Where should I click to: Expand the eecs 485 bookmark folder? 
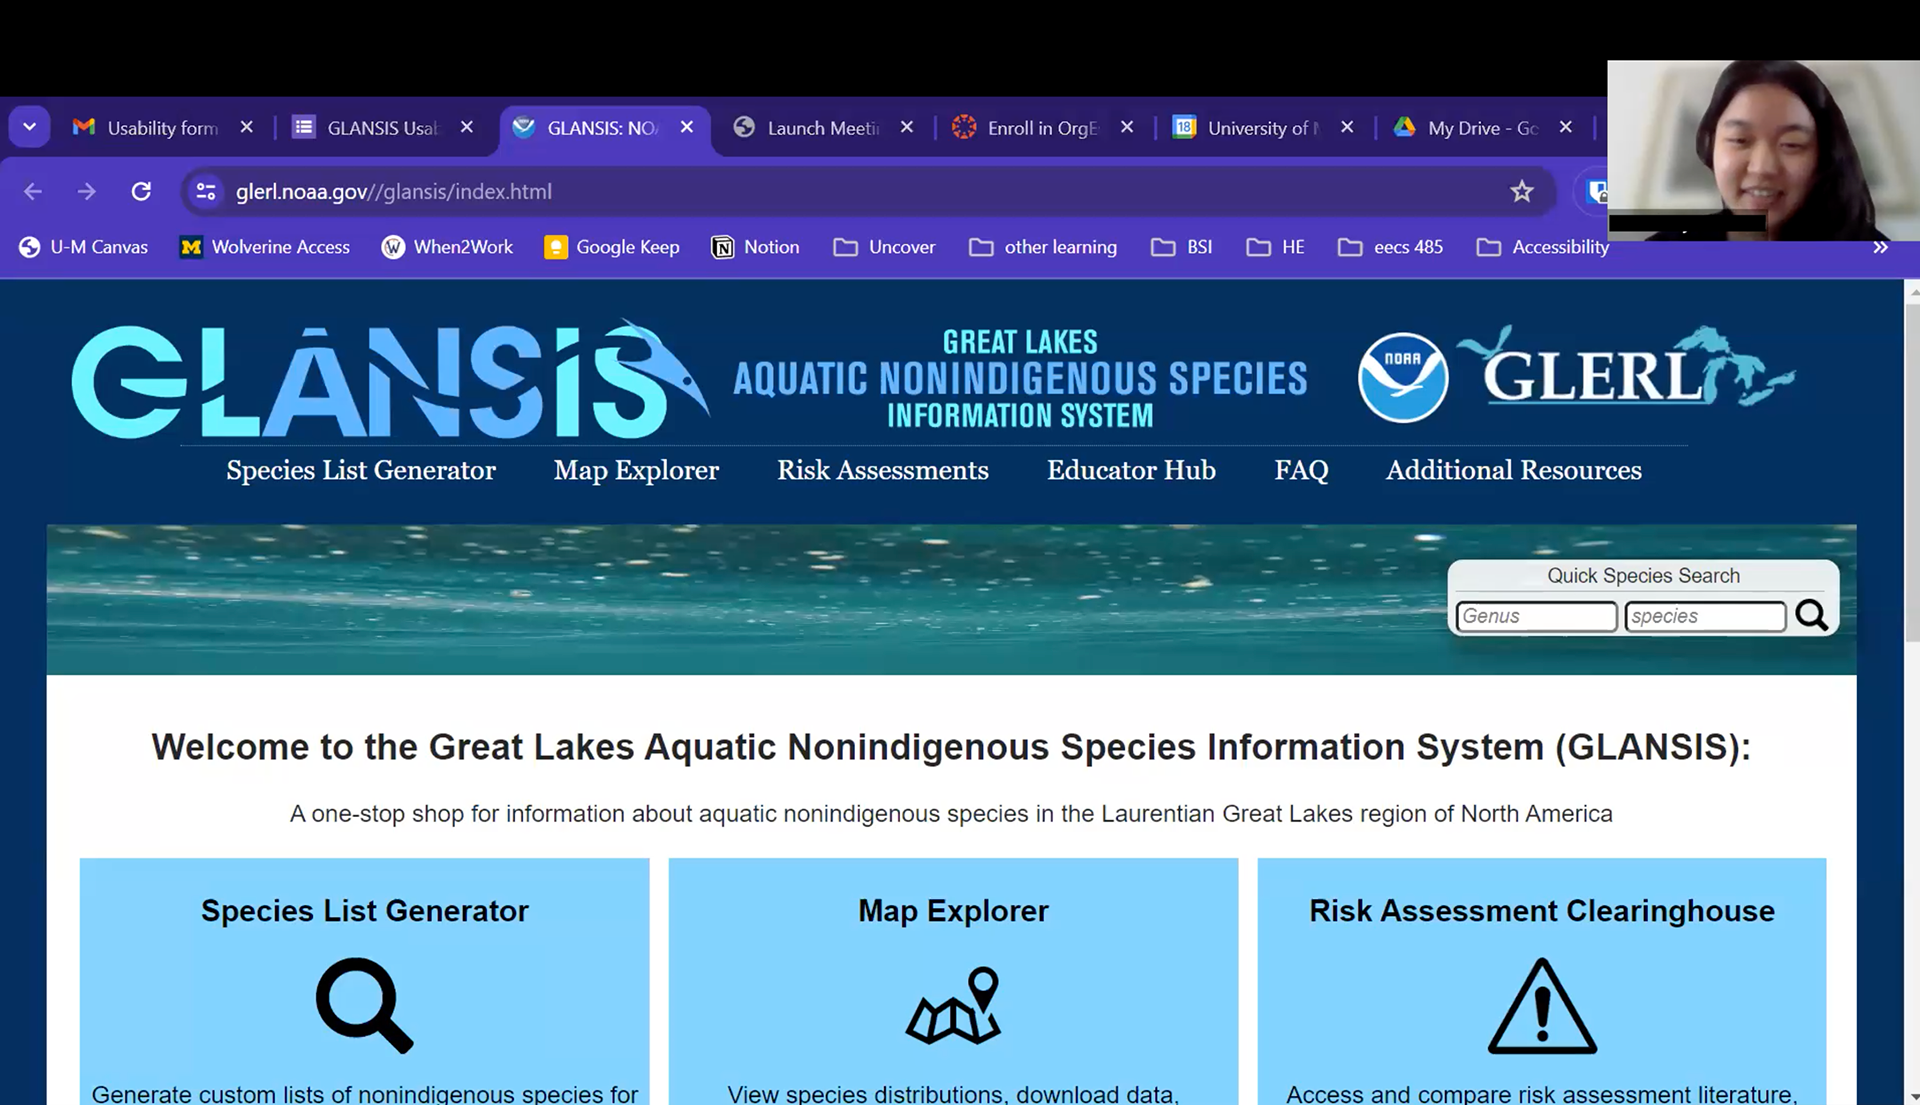[1391, 247]
